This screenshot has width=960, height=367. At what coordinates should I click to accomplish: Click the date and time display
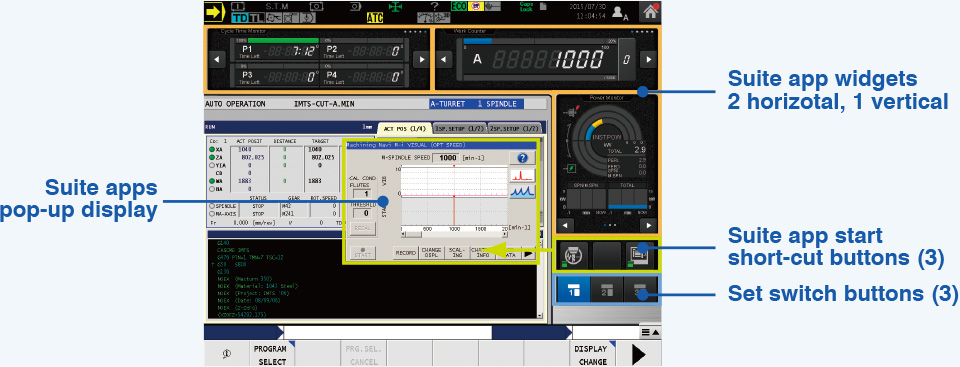[588, 11]
